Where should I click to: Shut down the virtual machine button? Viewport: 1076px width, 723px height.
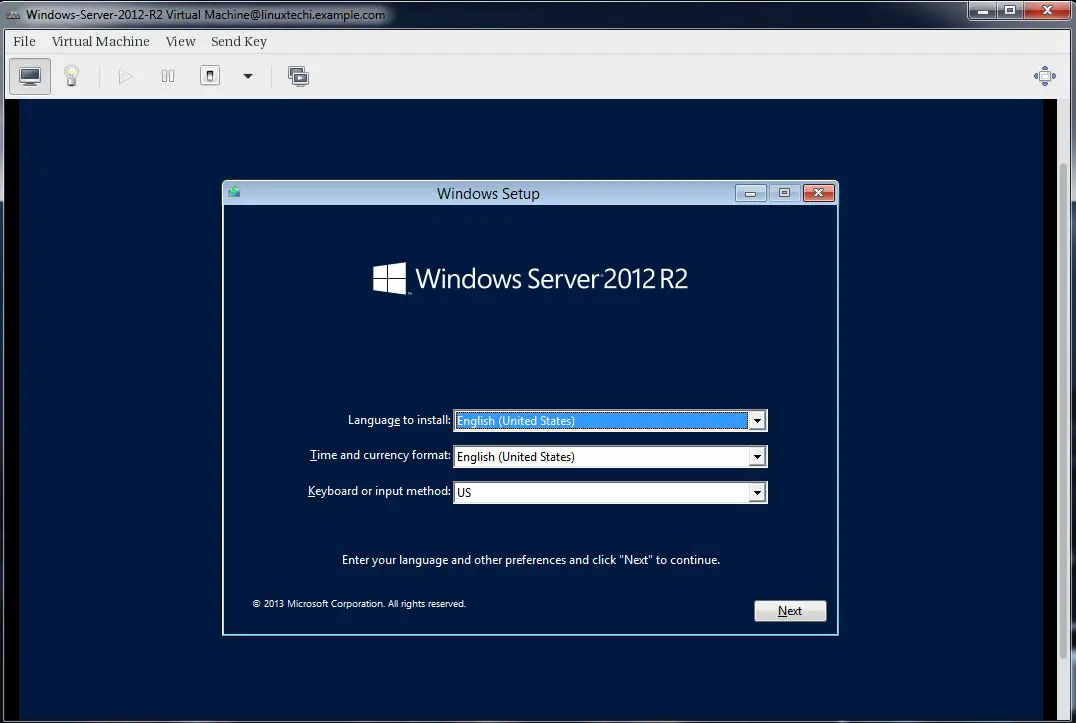click(x=210, y=75)
